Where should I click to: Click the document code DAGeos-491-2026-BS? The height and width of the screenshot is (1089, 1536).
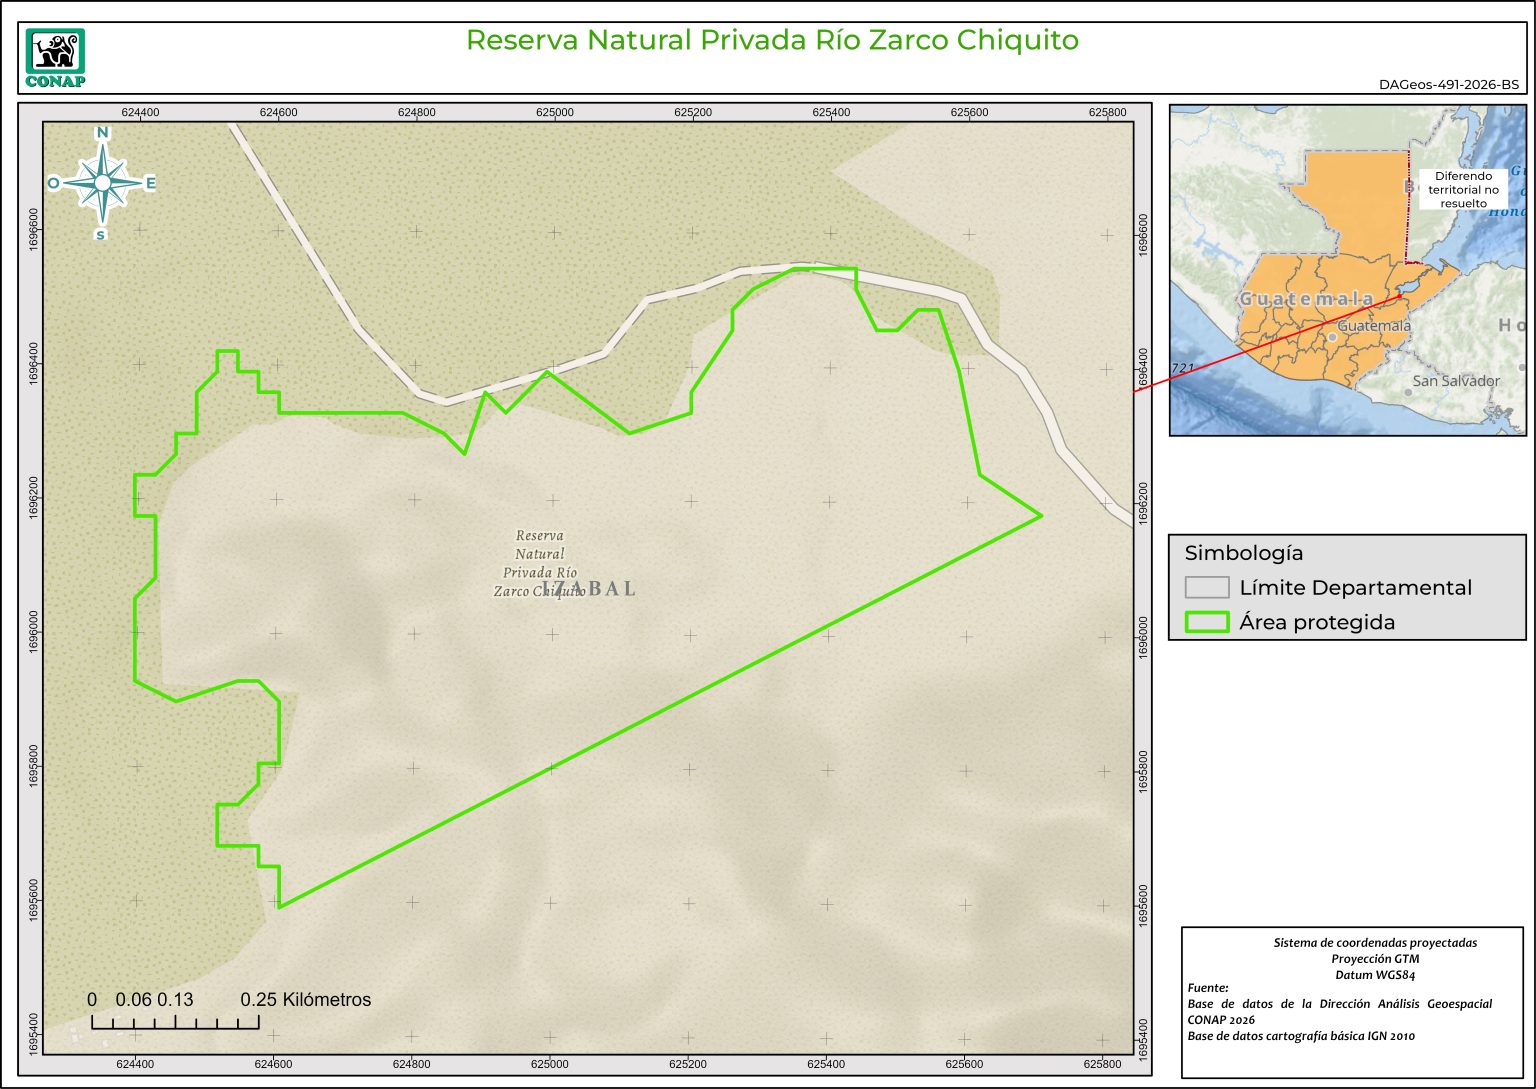(x=1448, y=85)
